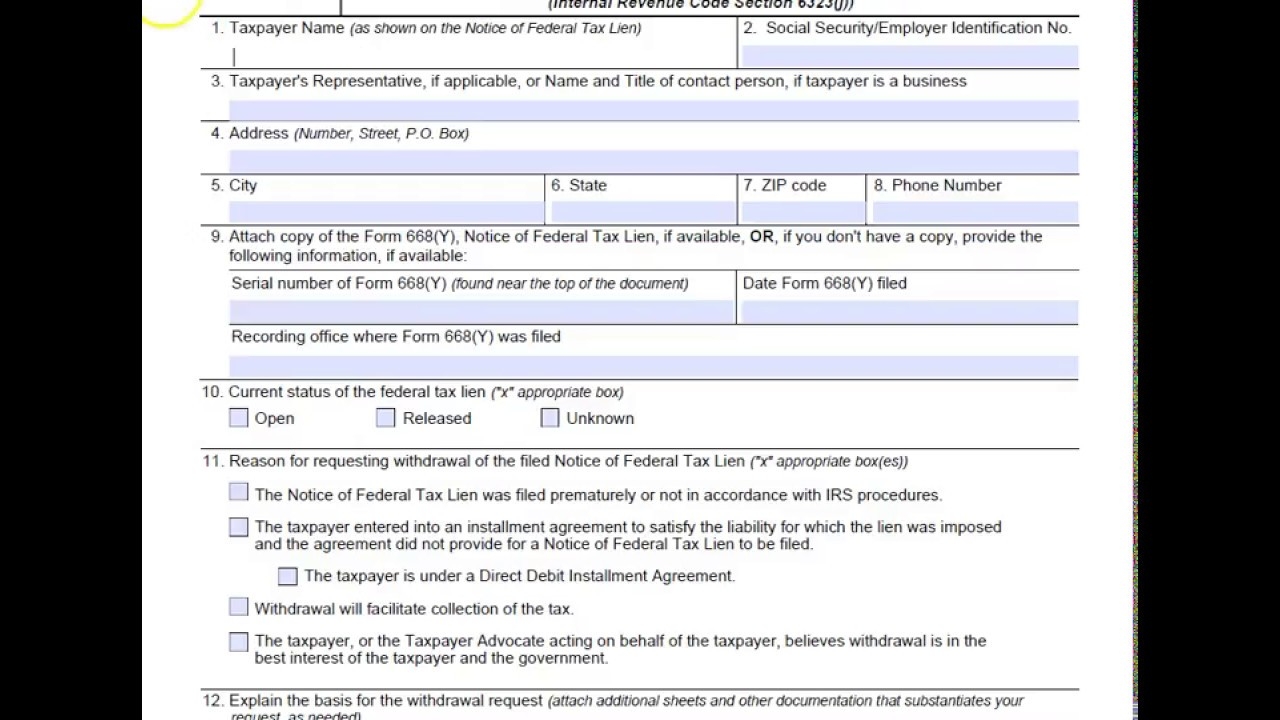Select the State input field
The image size is (1280, 720).
pyautogui.click(x=643, y=212)
